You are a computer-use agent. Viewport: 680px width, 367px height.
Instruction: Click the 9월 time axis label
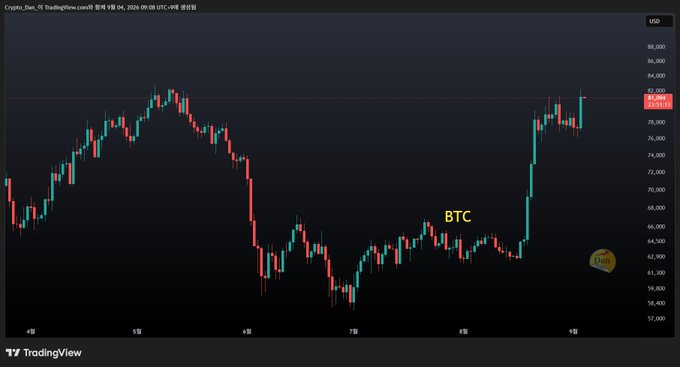coord(573,331)
